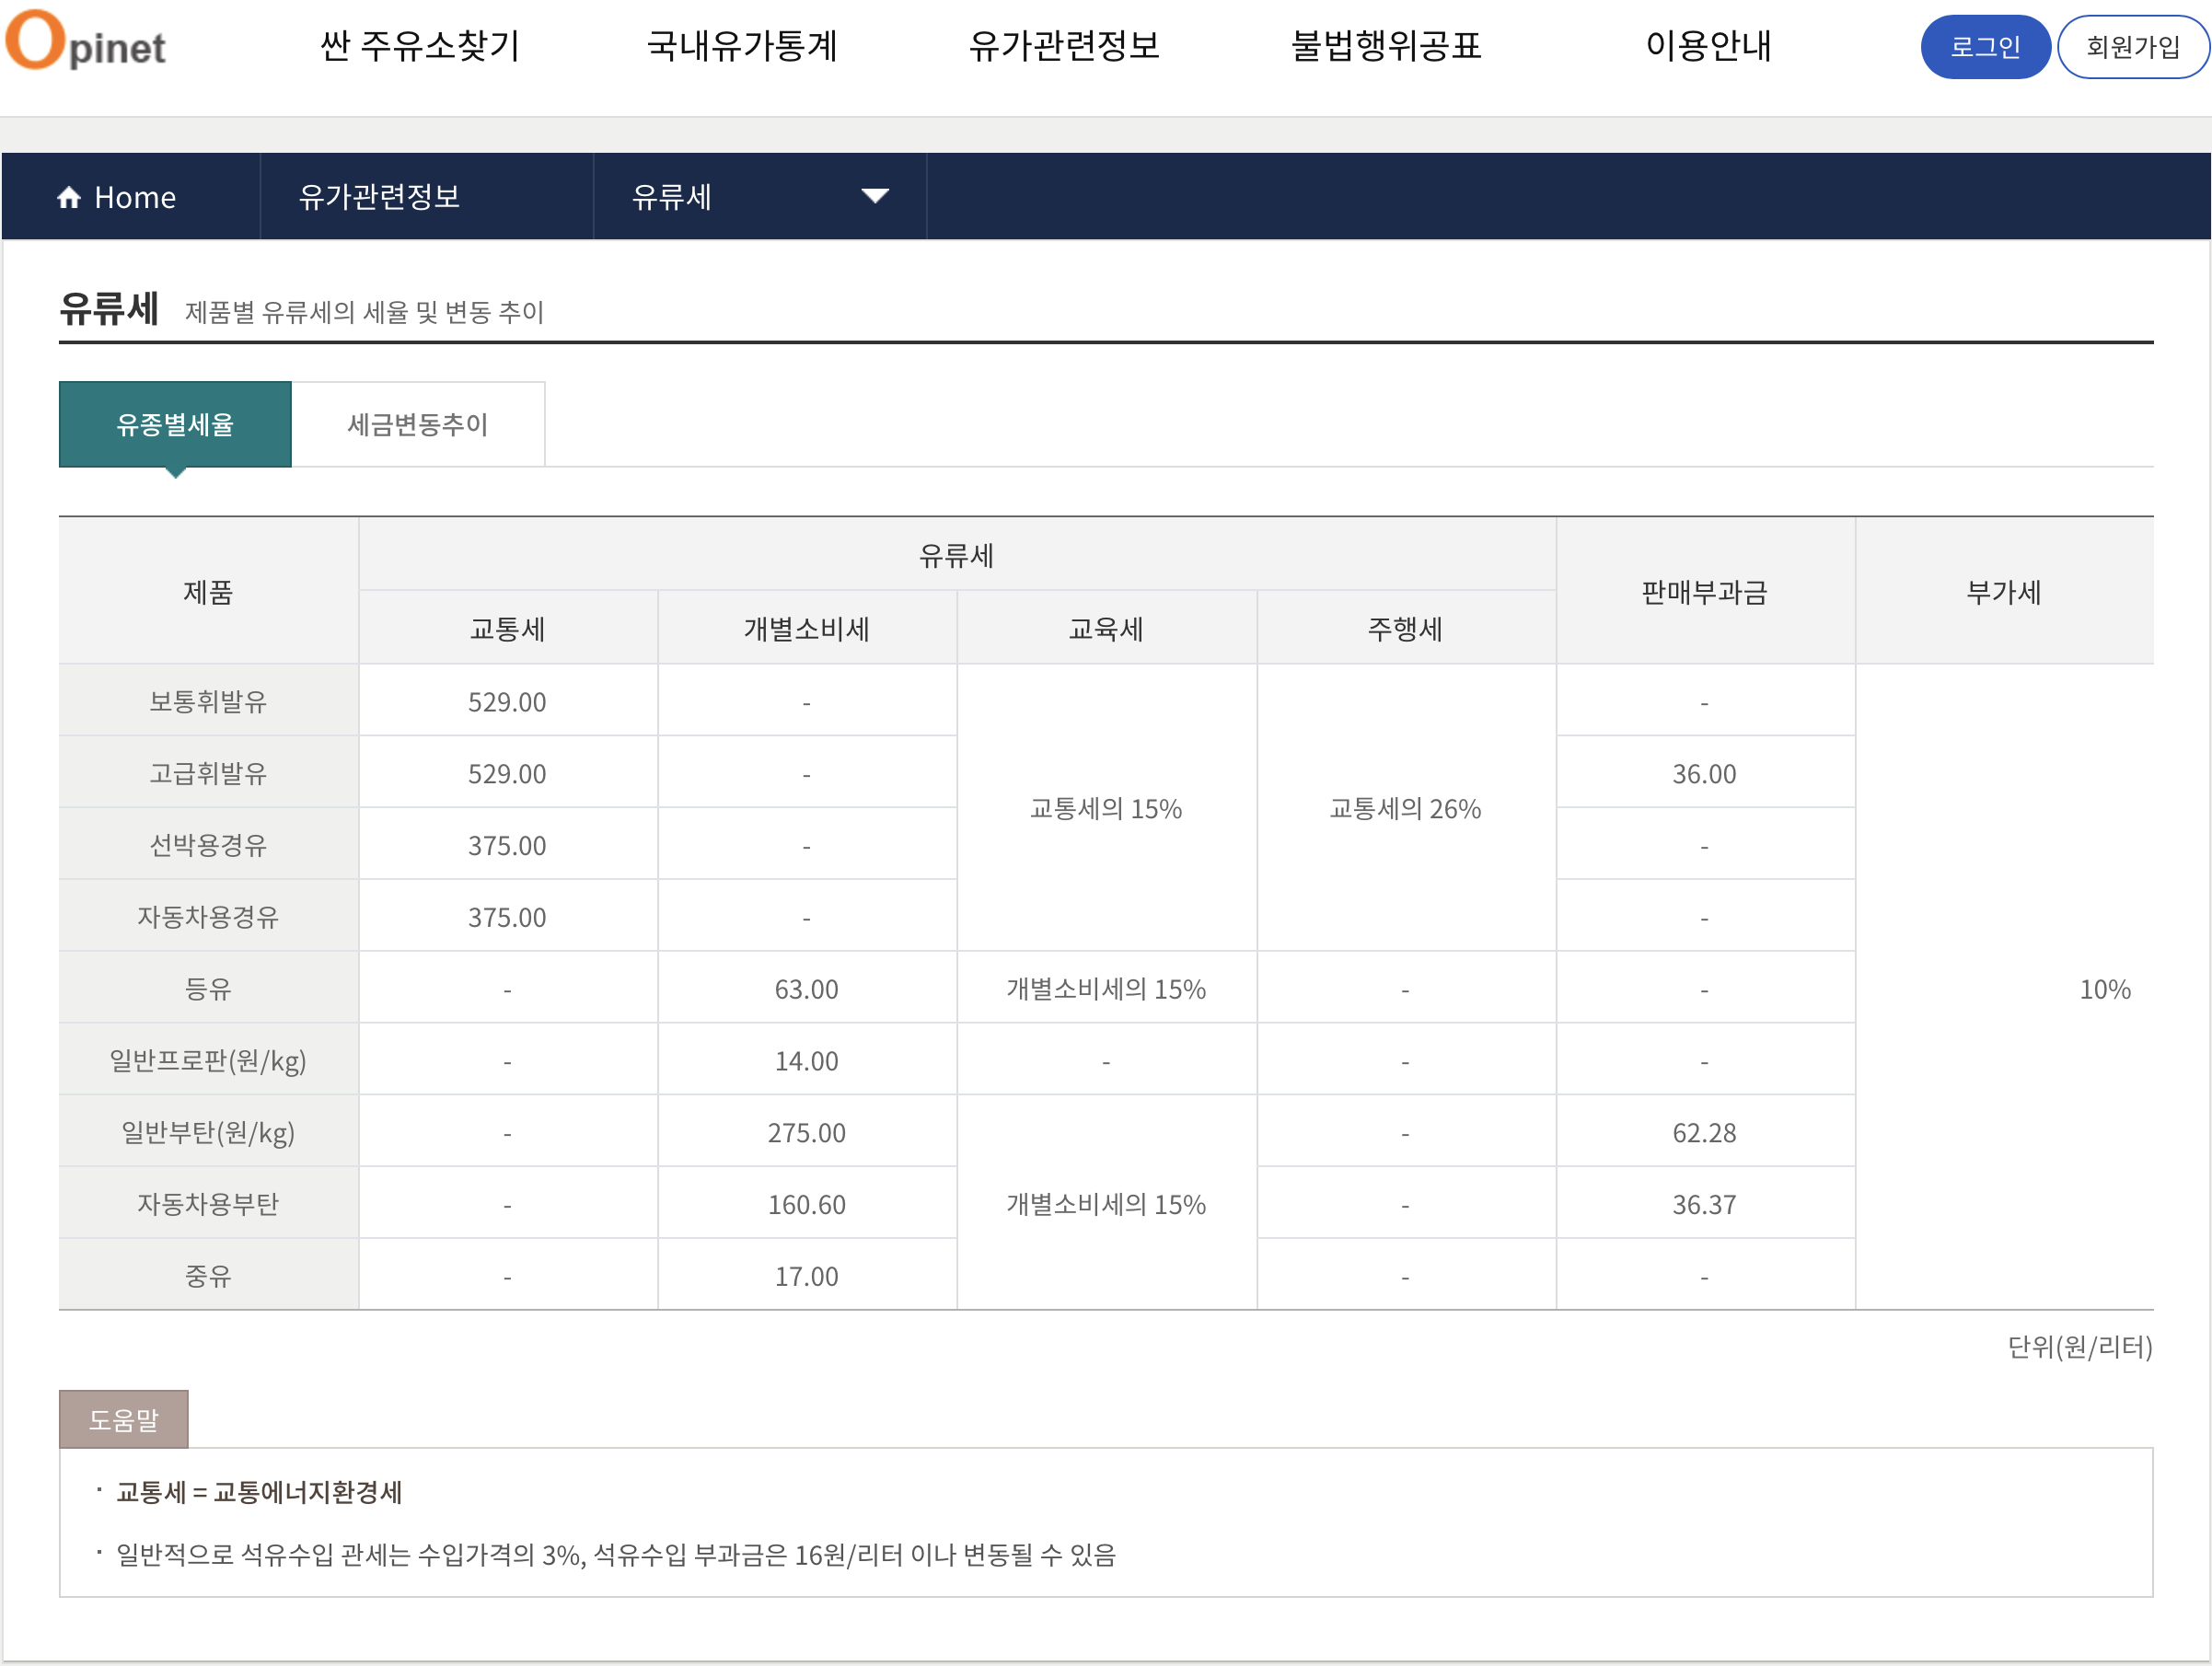Open 이용안내 menu
Viewport: 2212px width, 1666px height.
(x=1707, y=46)
